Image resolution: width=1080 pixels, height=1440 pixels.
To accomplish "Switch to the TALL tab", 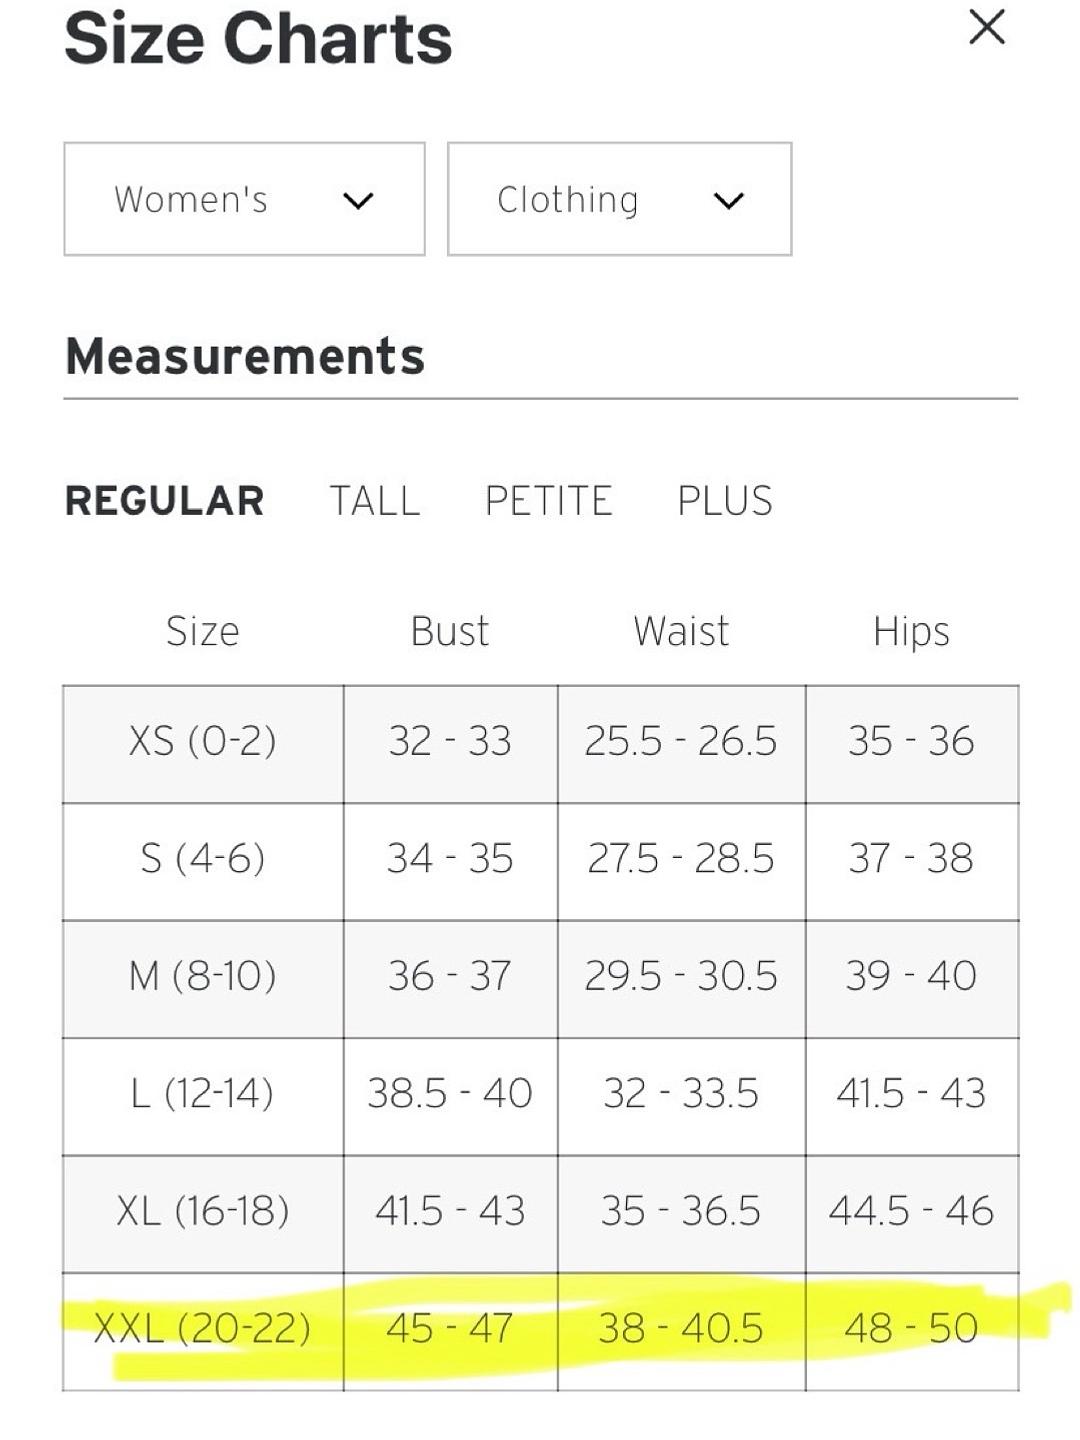I will point(375,501).
